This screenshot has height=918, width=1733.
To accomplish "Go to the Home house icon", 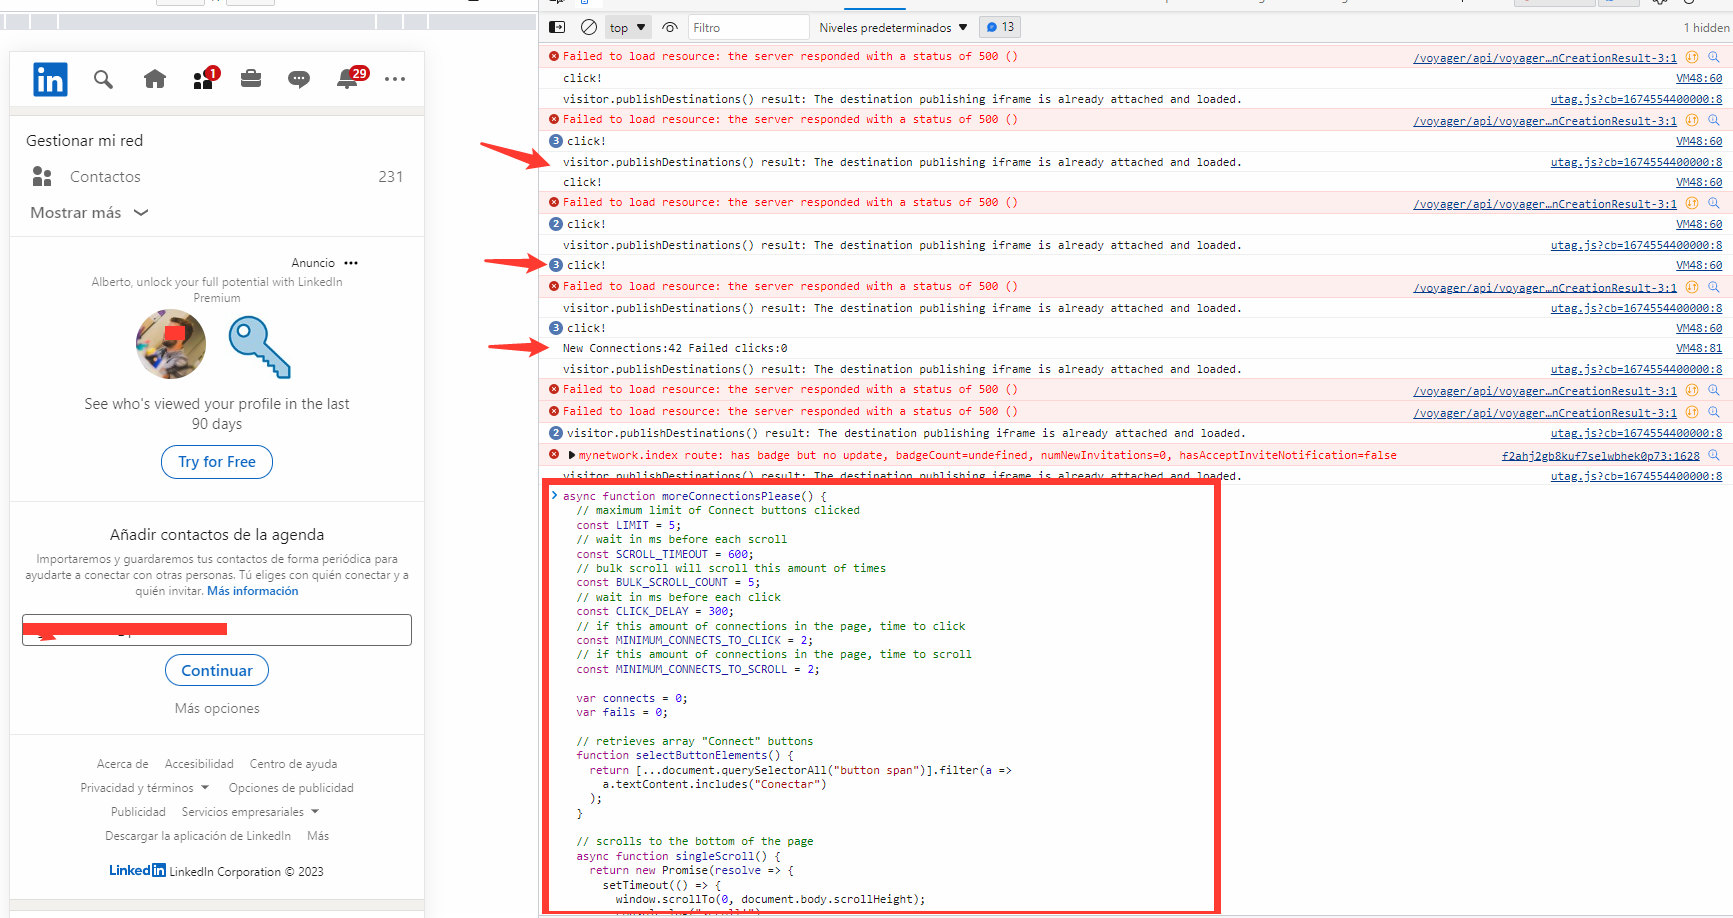I will coord(155,79).
